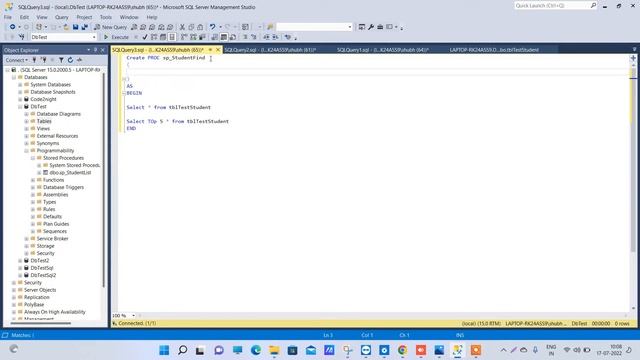Click the search magnifier in Quick Launch

[593, 5]
